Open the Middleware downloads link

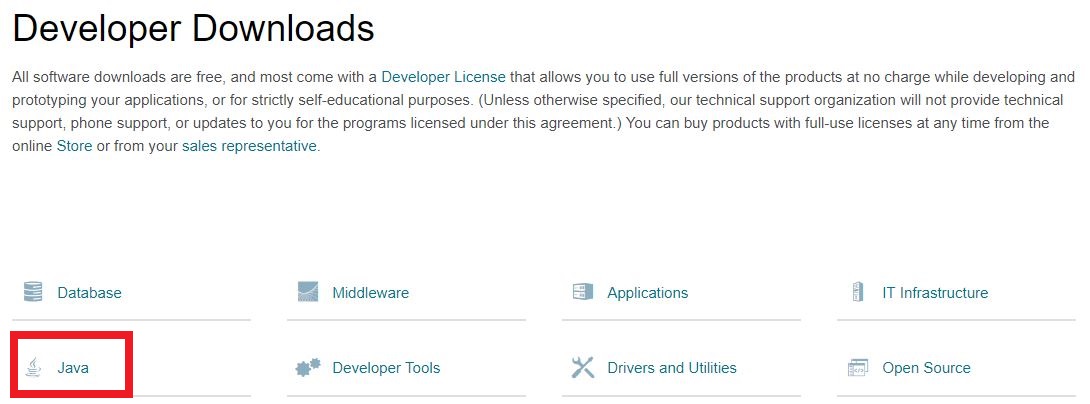[x=371, y=293]
